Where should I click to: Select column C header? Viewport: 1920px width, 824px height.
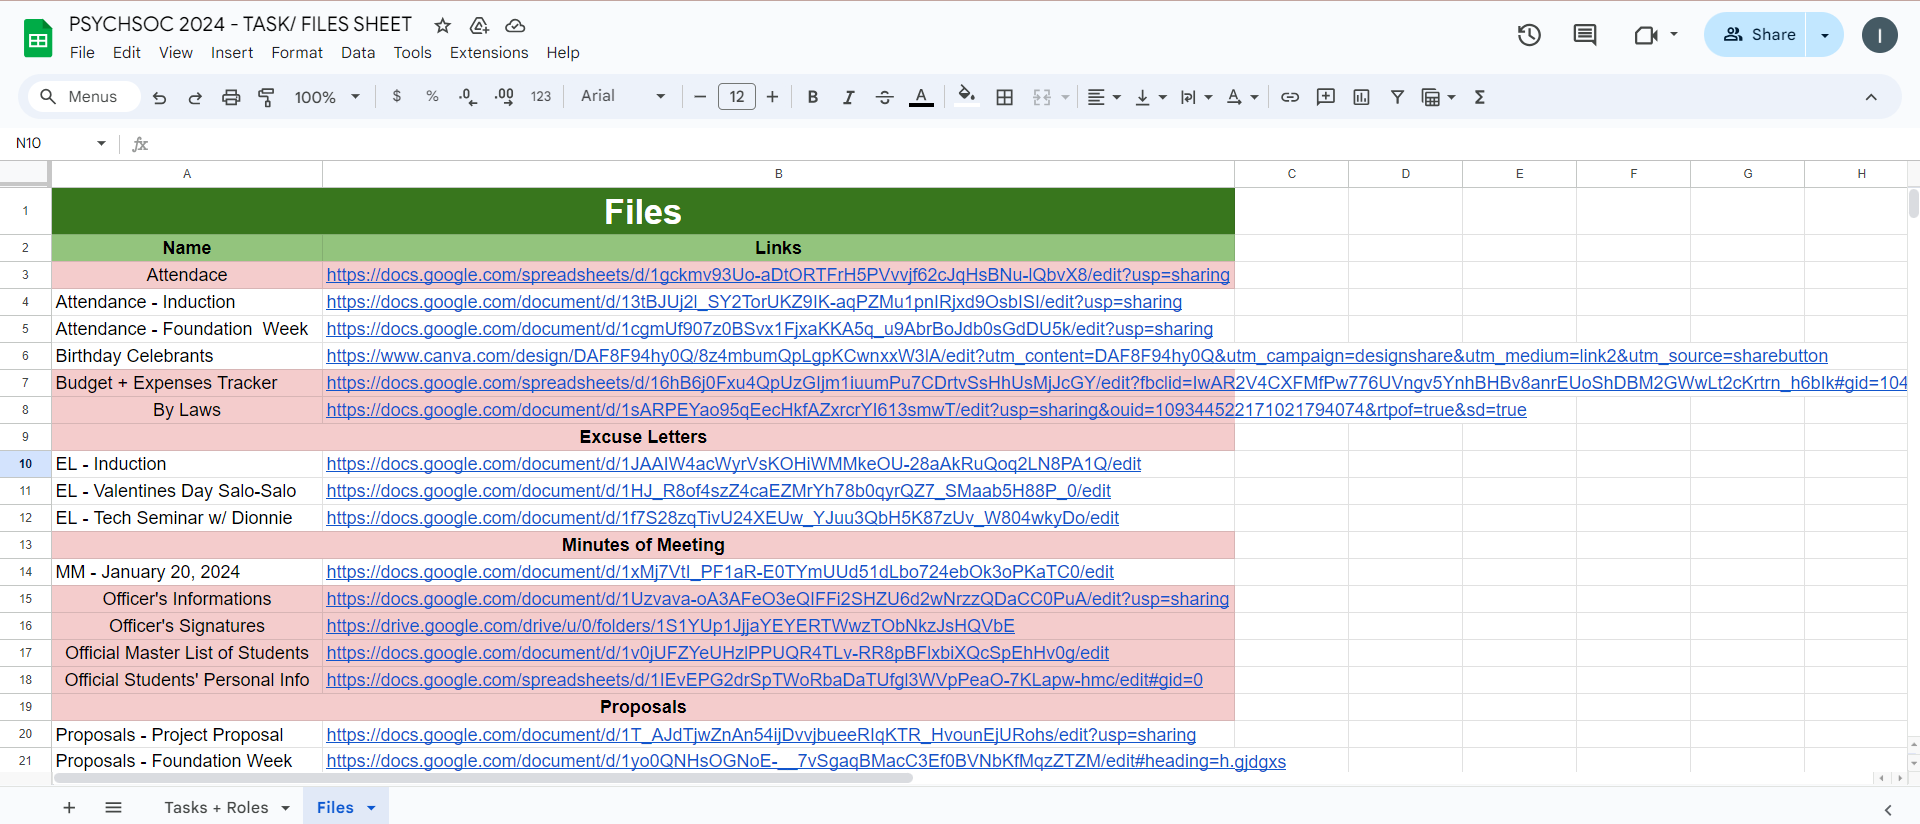[x=1291, y=174]
